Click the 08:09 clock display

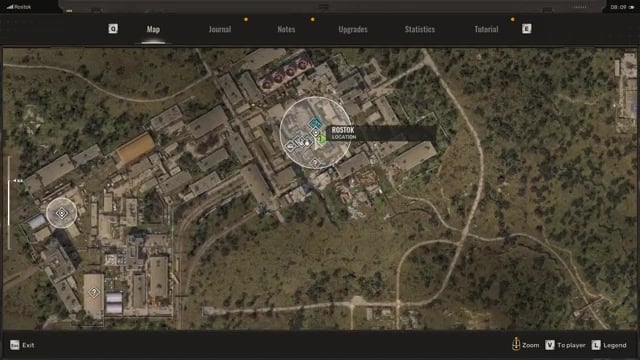click(x=618, y=7)
